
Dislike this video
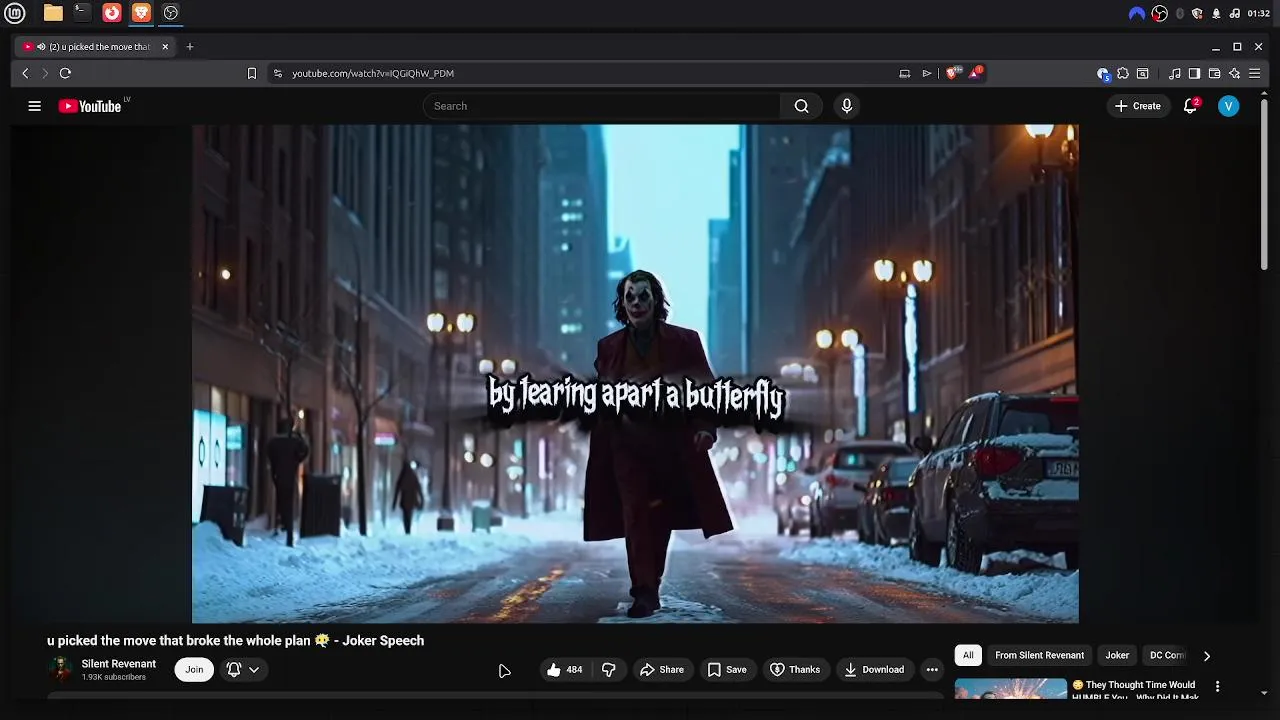point(608,670)
